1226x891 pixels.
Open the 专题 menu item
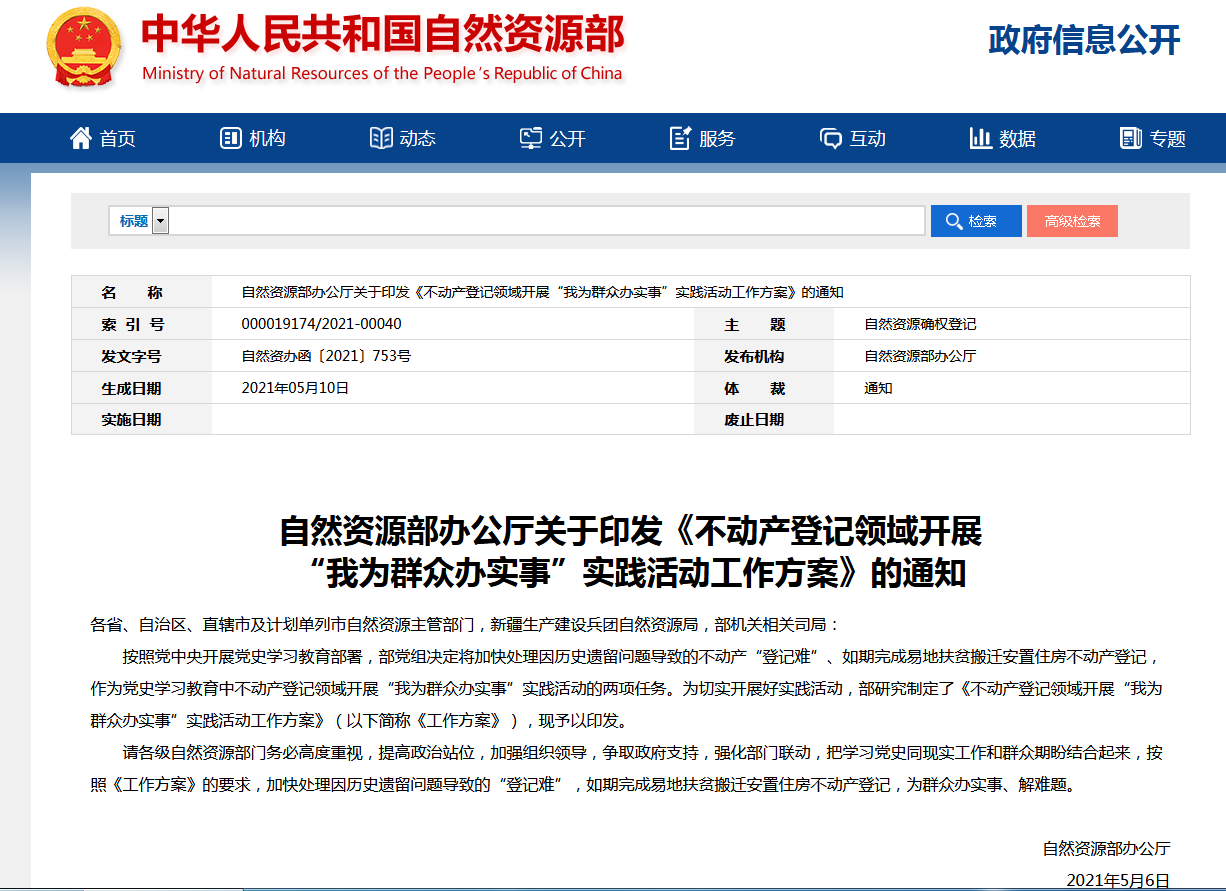(x=1168, y=139)
